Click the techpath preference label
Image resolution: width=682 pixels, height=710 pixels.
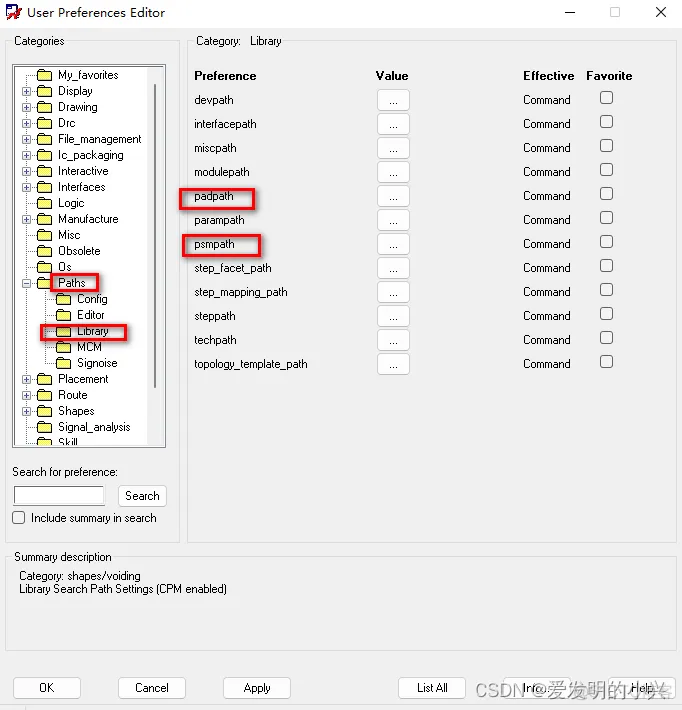(215, 340)
